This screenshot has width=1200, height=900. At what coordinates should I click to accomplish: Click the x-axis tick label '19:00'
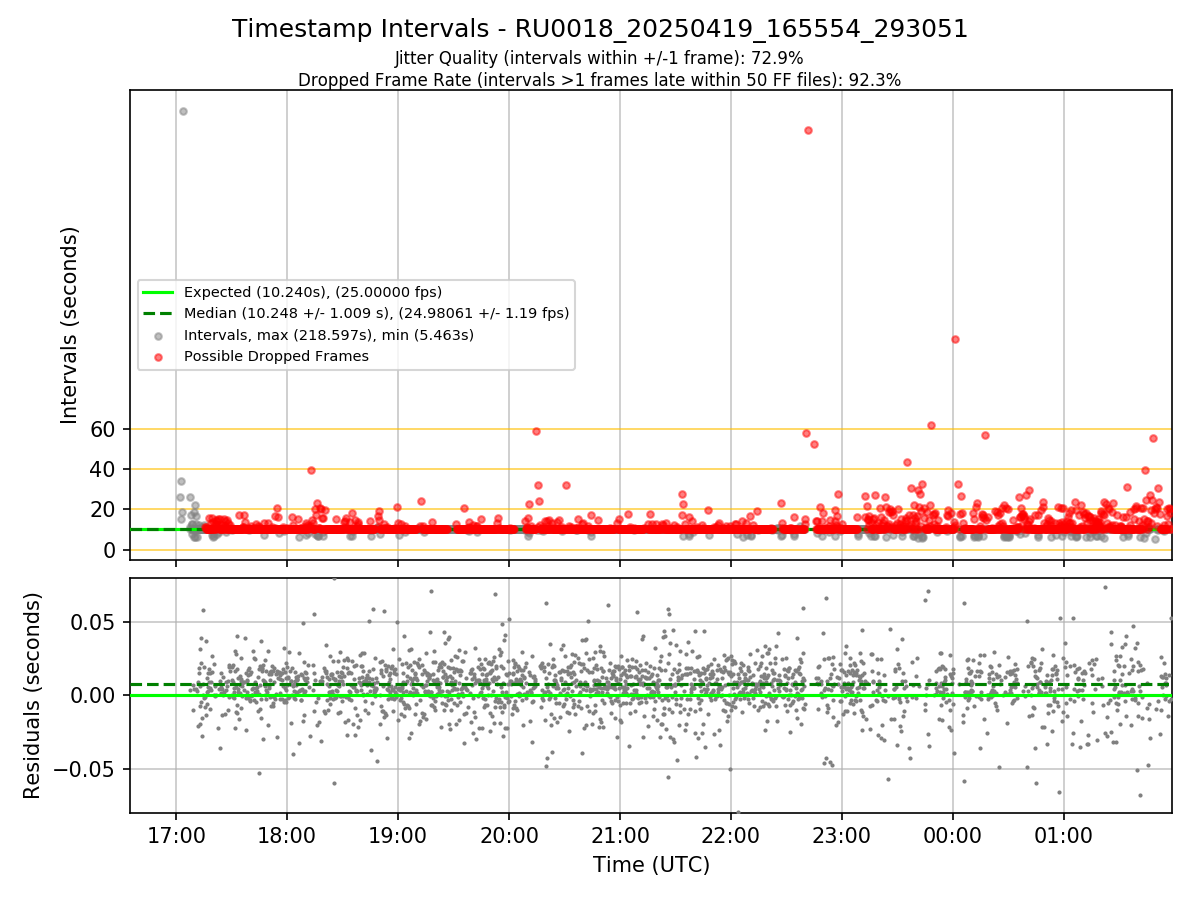[398, 835]
